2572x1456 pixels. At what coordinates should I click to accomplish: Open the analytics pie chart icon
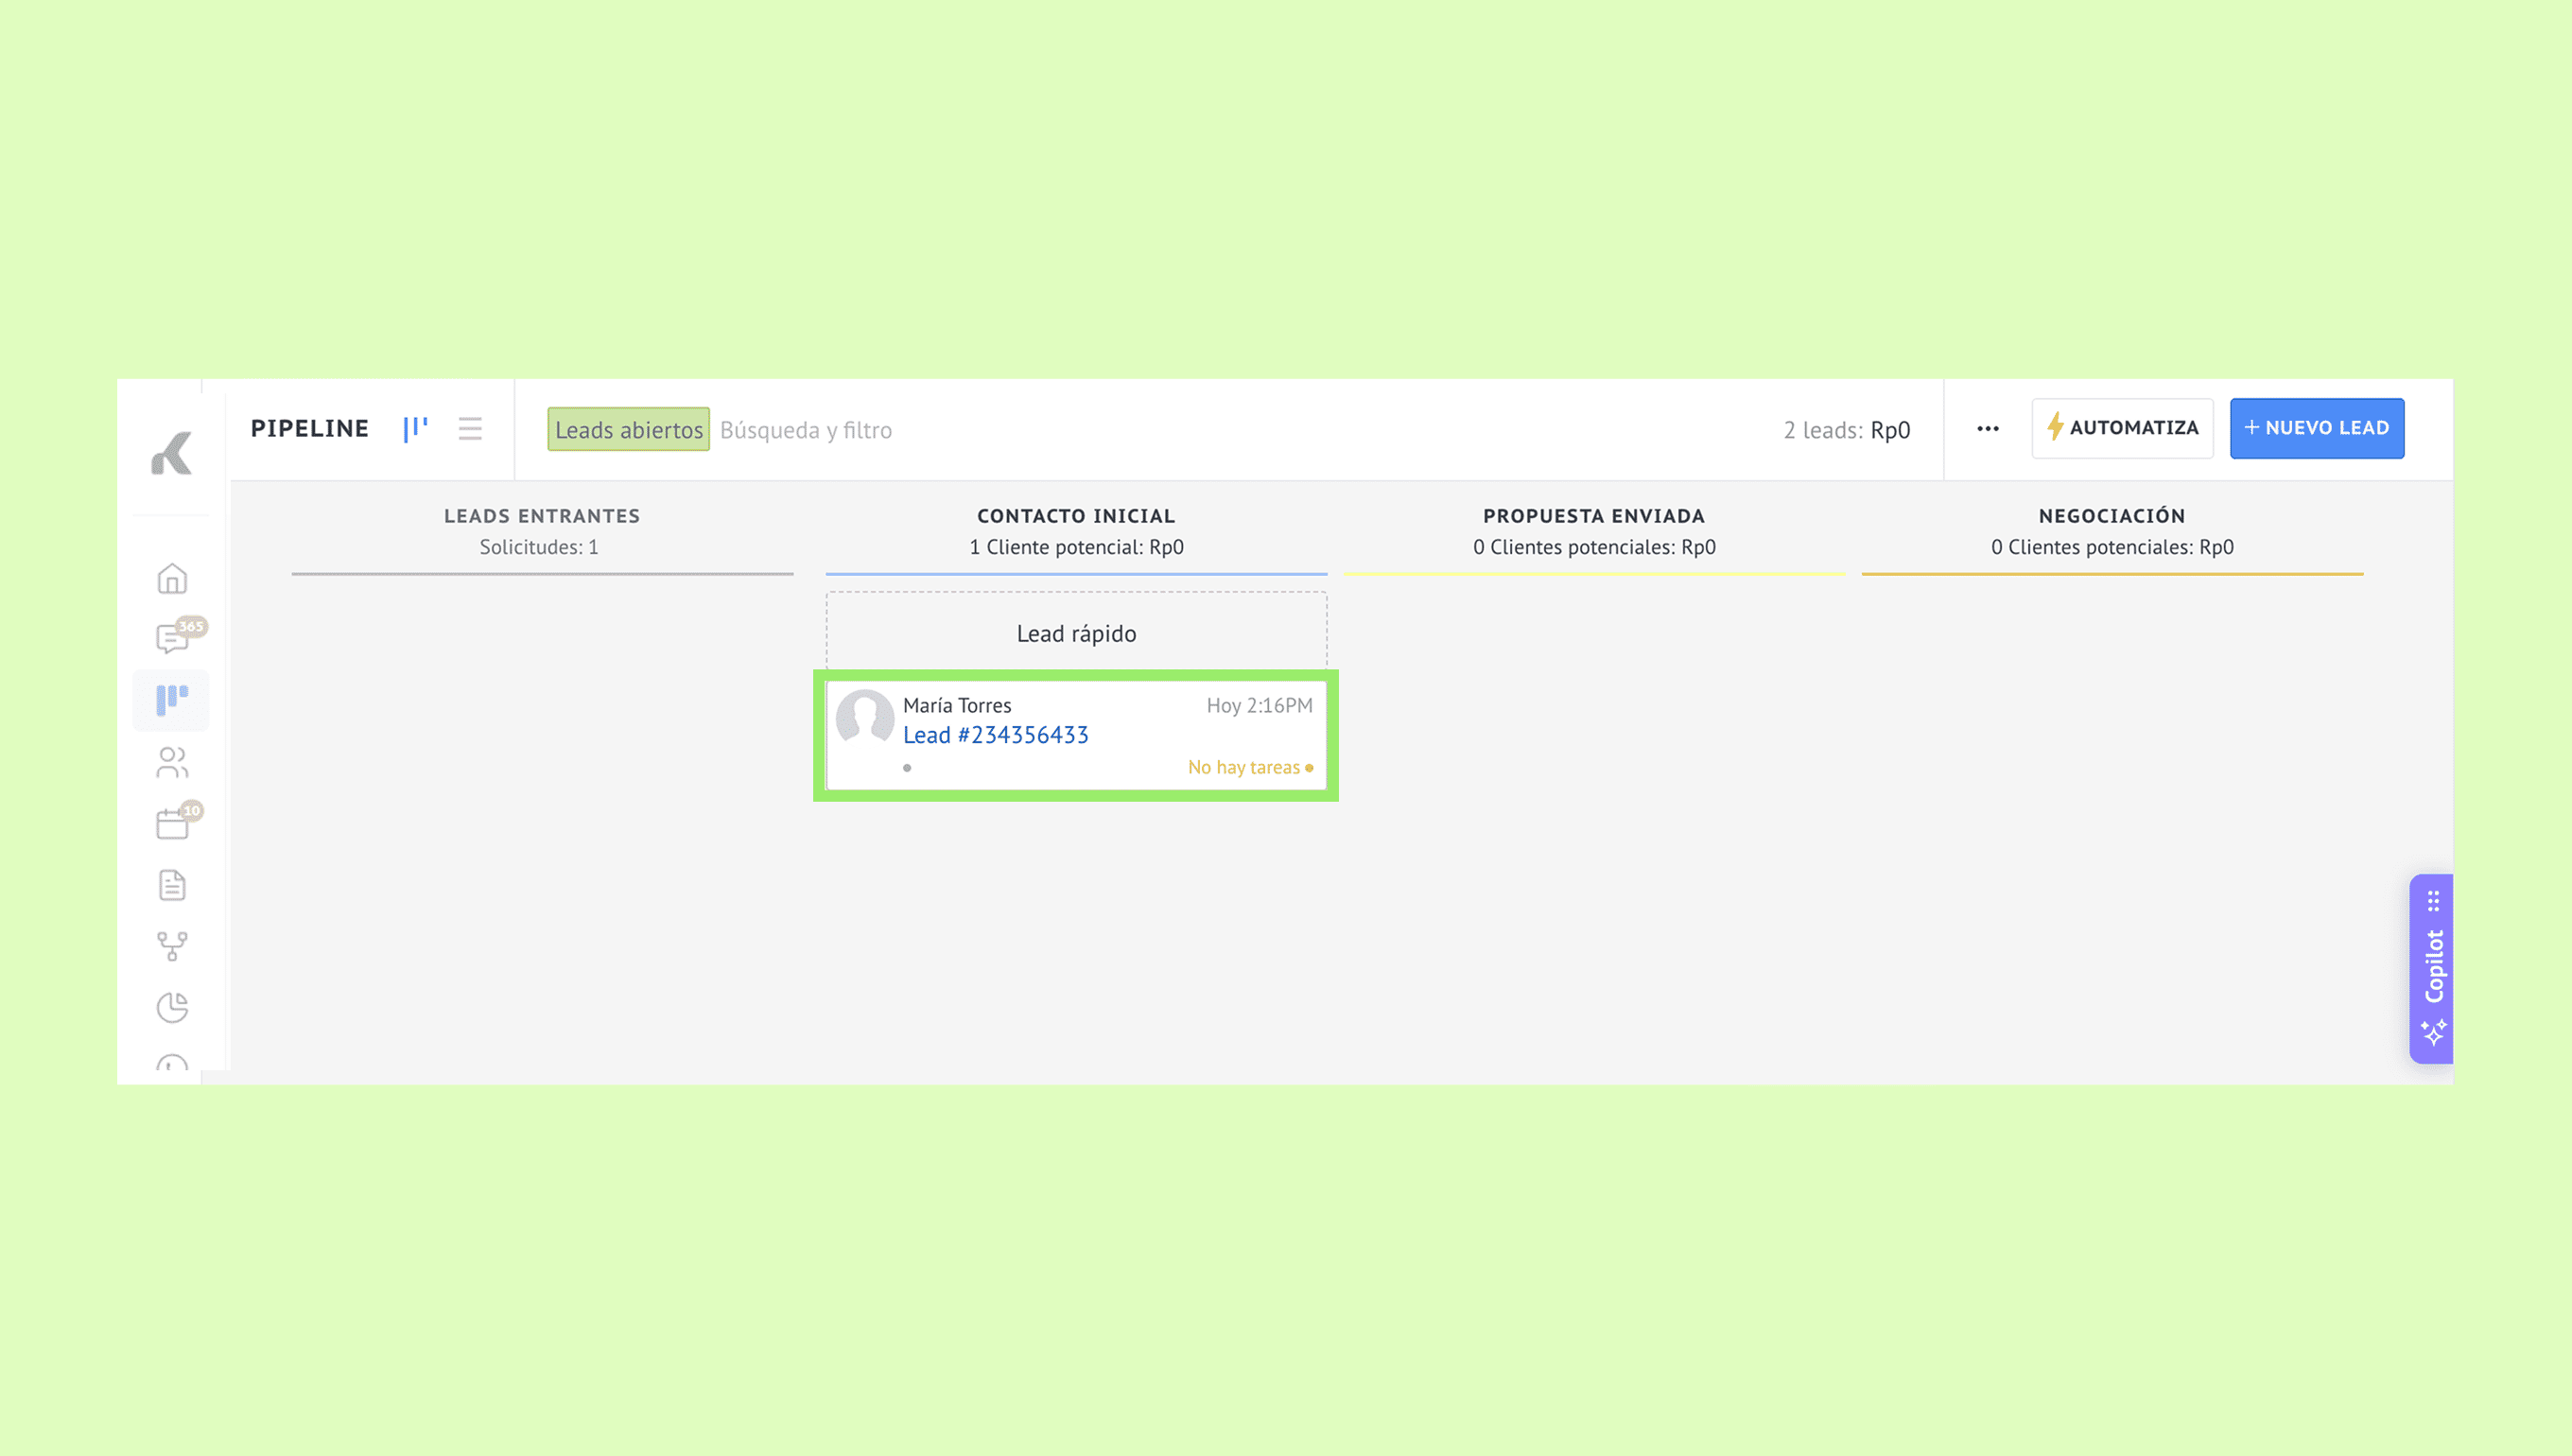172,1007
